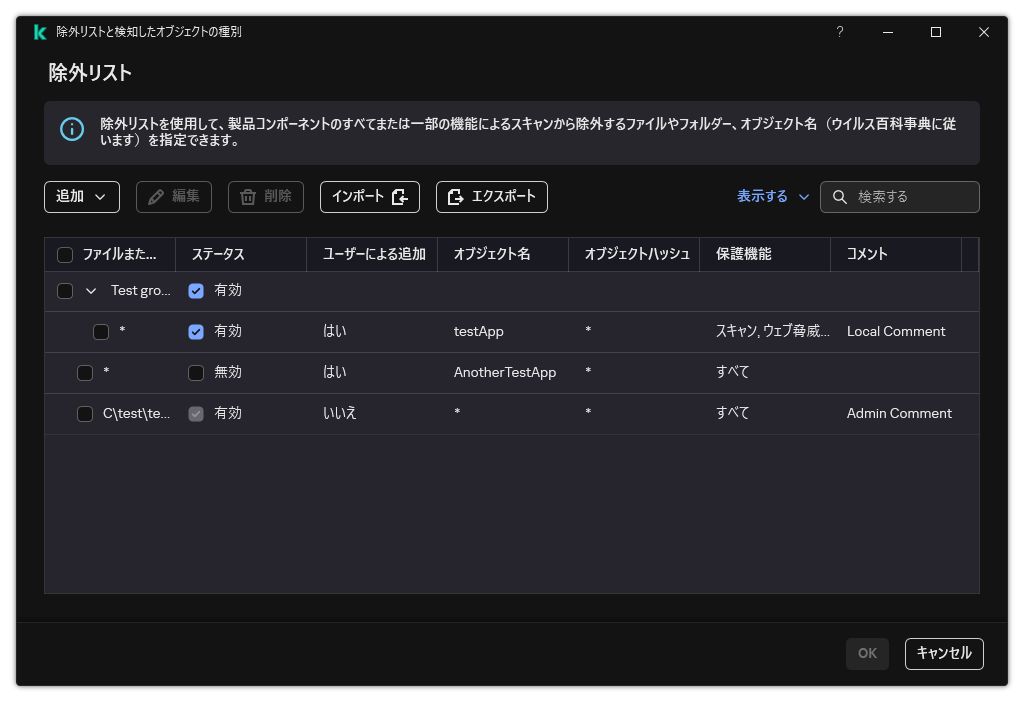Collapse the Test group using its chevron

point(89,290)
